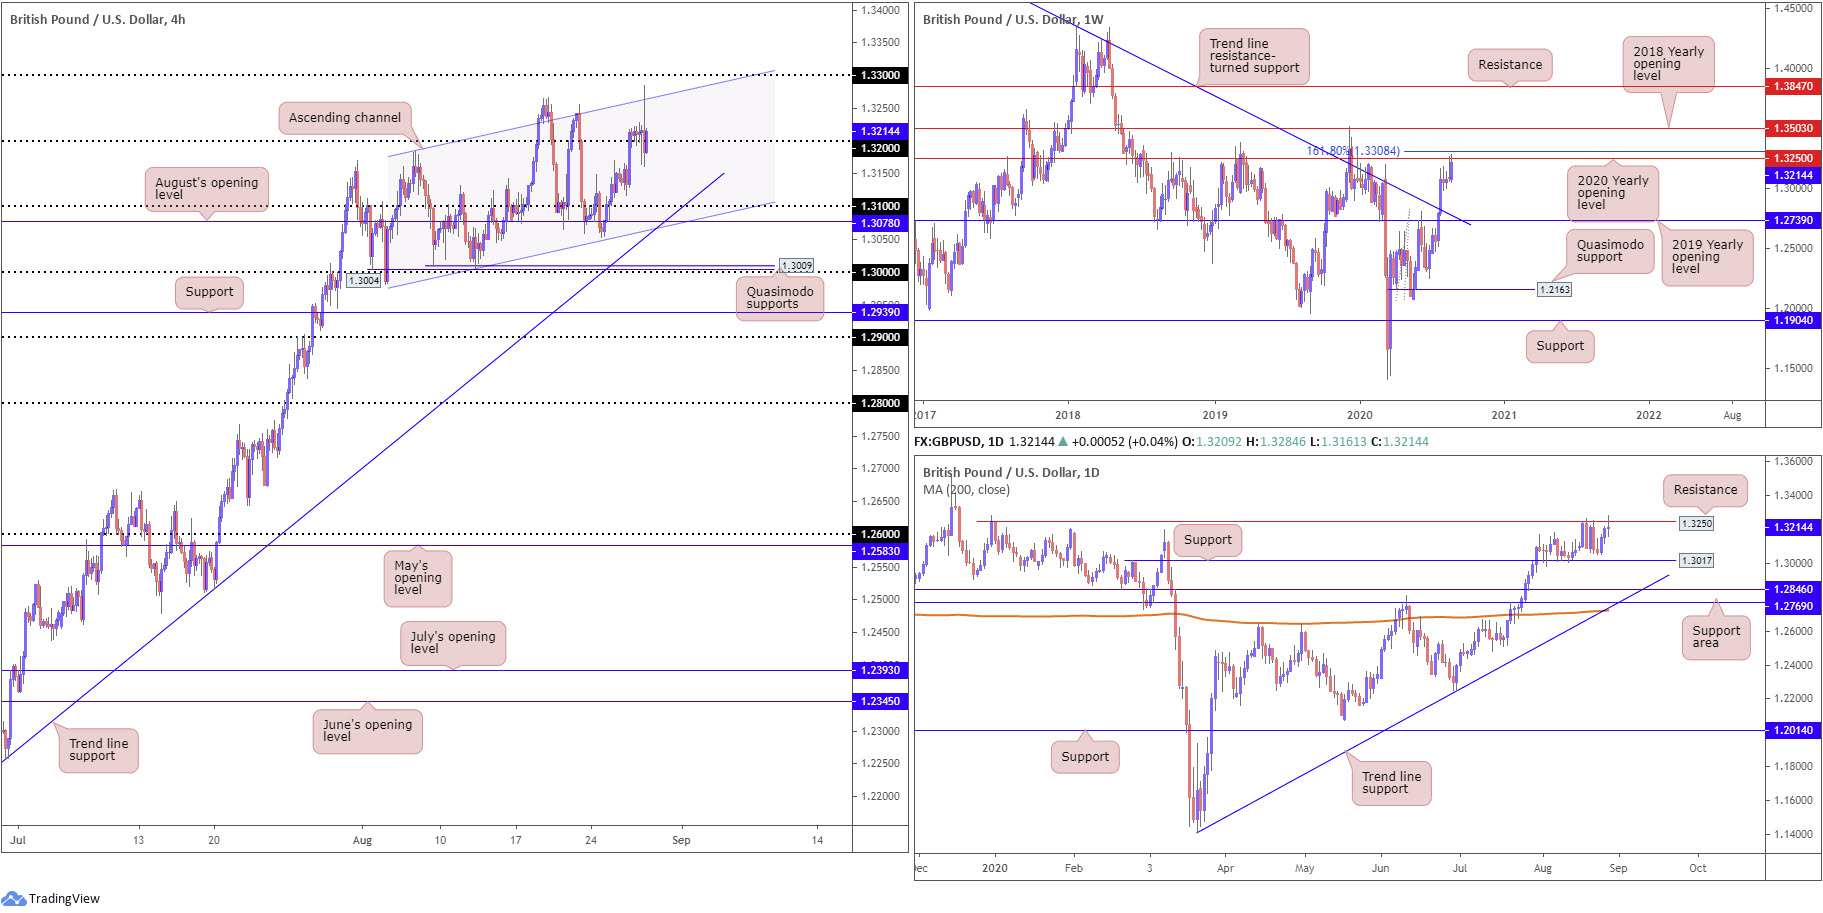Select the 4h chart title text

97,19
